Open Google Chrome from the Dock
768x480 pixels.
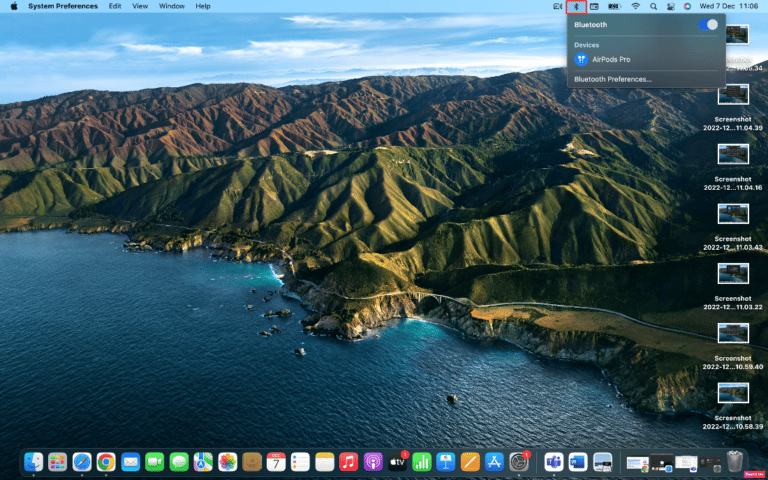point(106,461)
